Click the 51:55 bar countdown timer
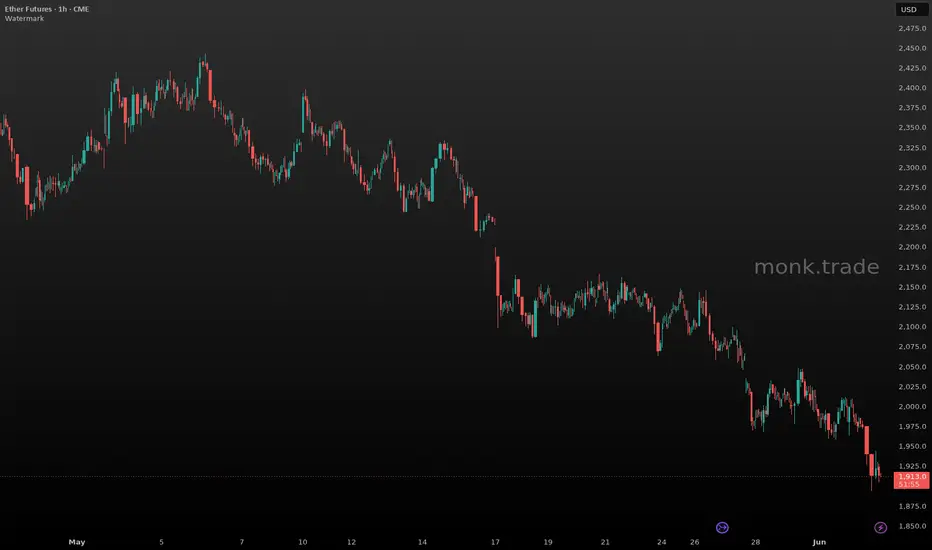 (x=909, y=485)
